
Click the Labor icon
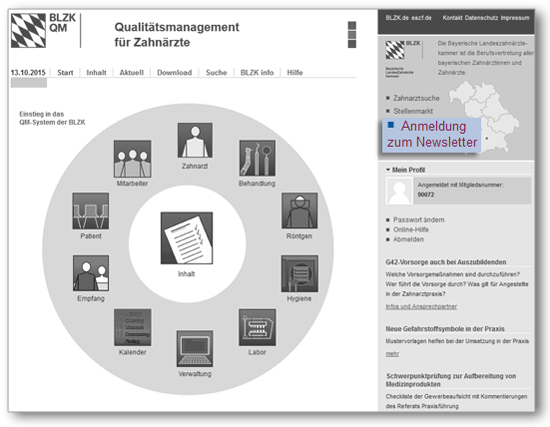pyautogui.click(x=257, y=327)
